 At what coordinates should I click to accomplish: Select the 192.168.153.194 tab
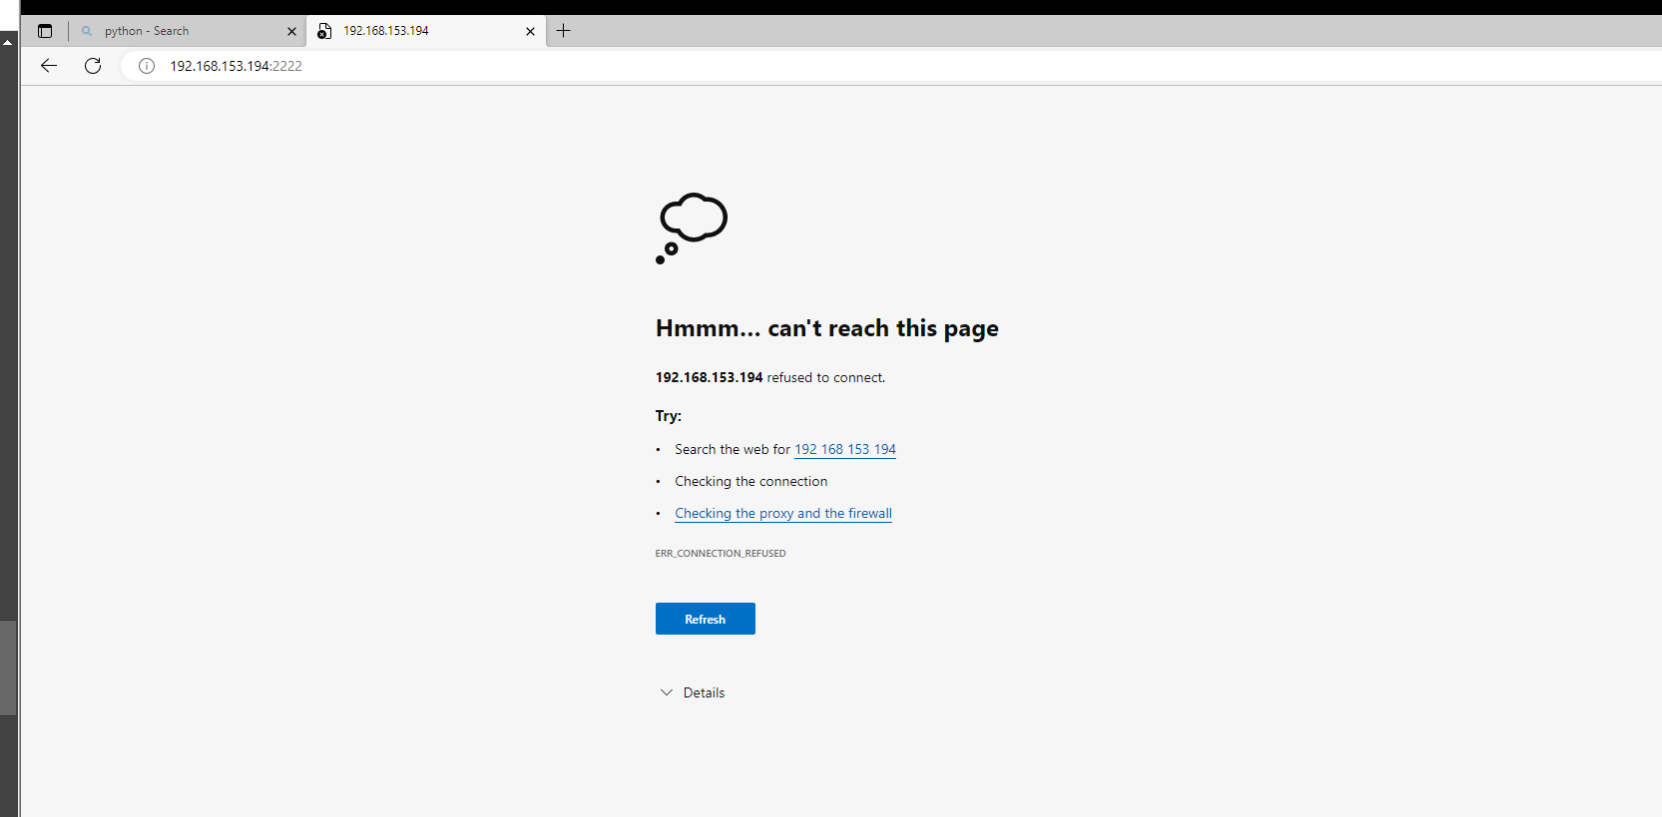tap(426, 31)
